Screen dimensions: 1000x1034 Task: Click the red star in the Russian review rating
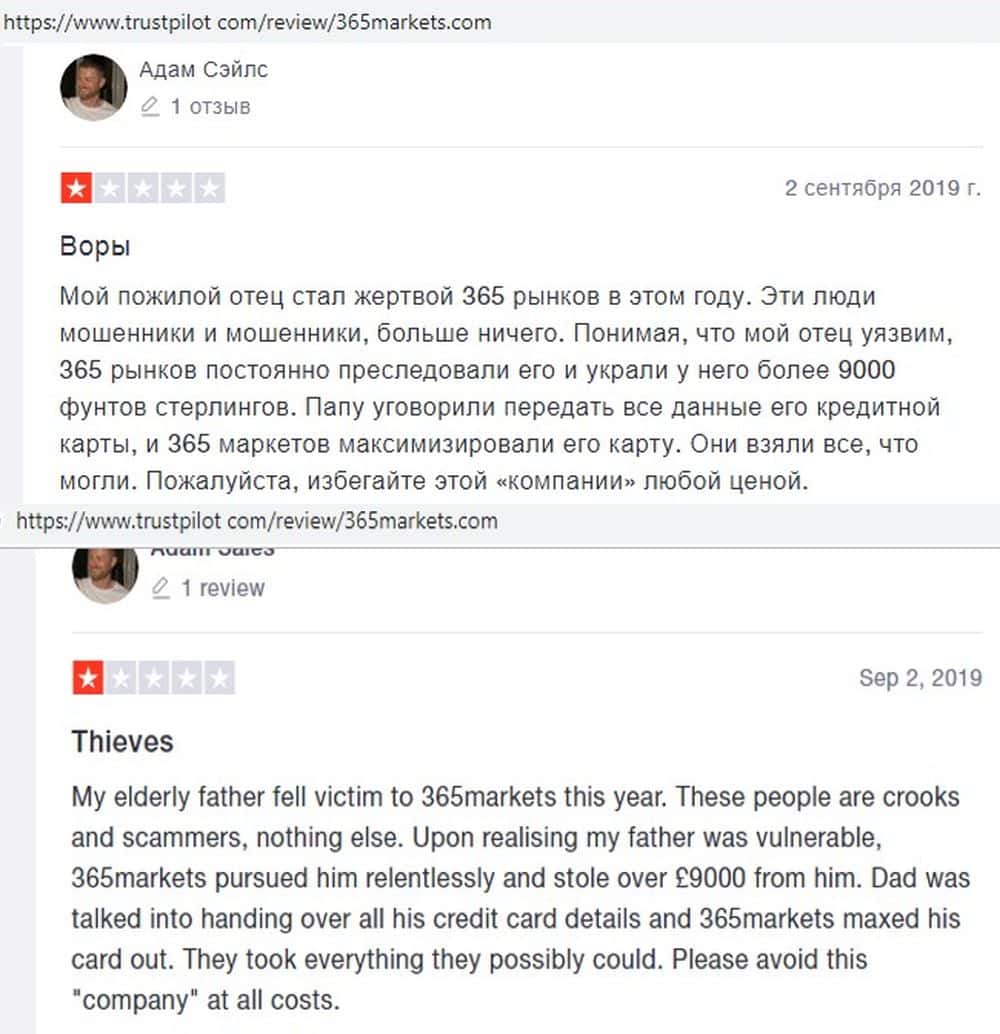coord(76,188)
